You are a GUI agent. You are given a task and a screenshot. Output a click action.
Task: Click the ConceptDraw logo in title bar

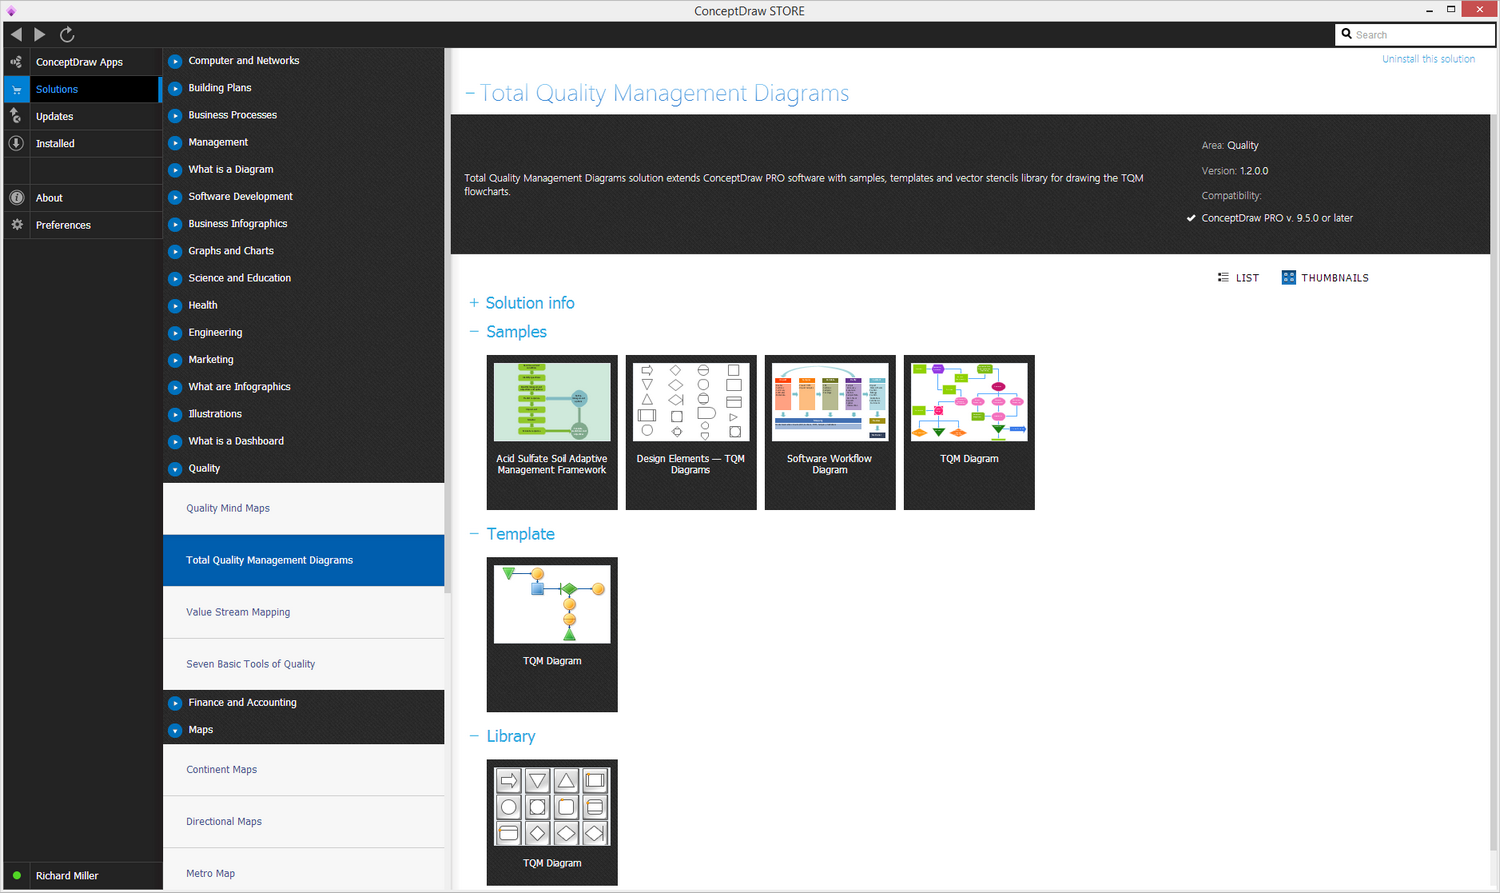point(11,11)
